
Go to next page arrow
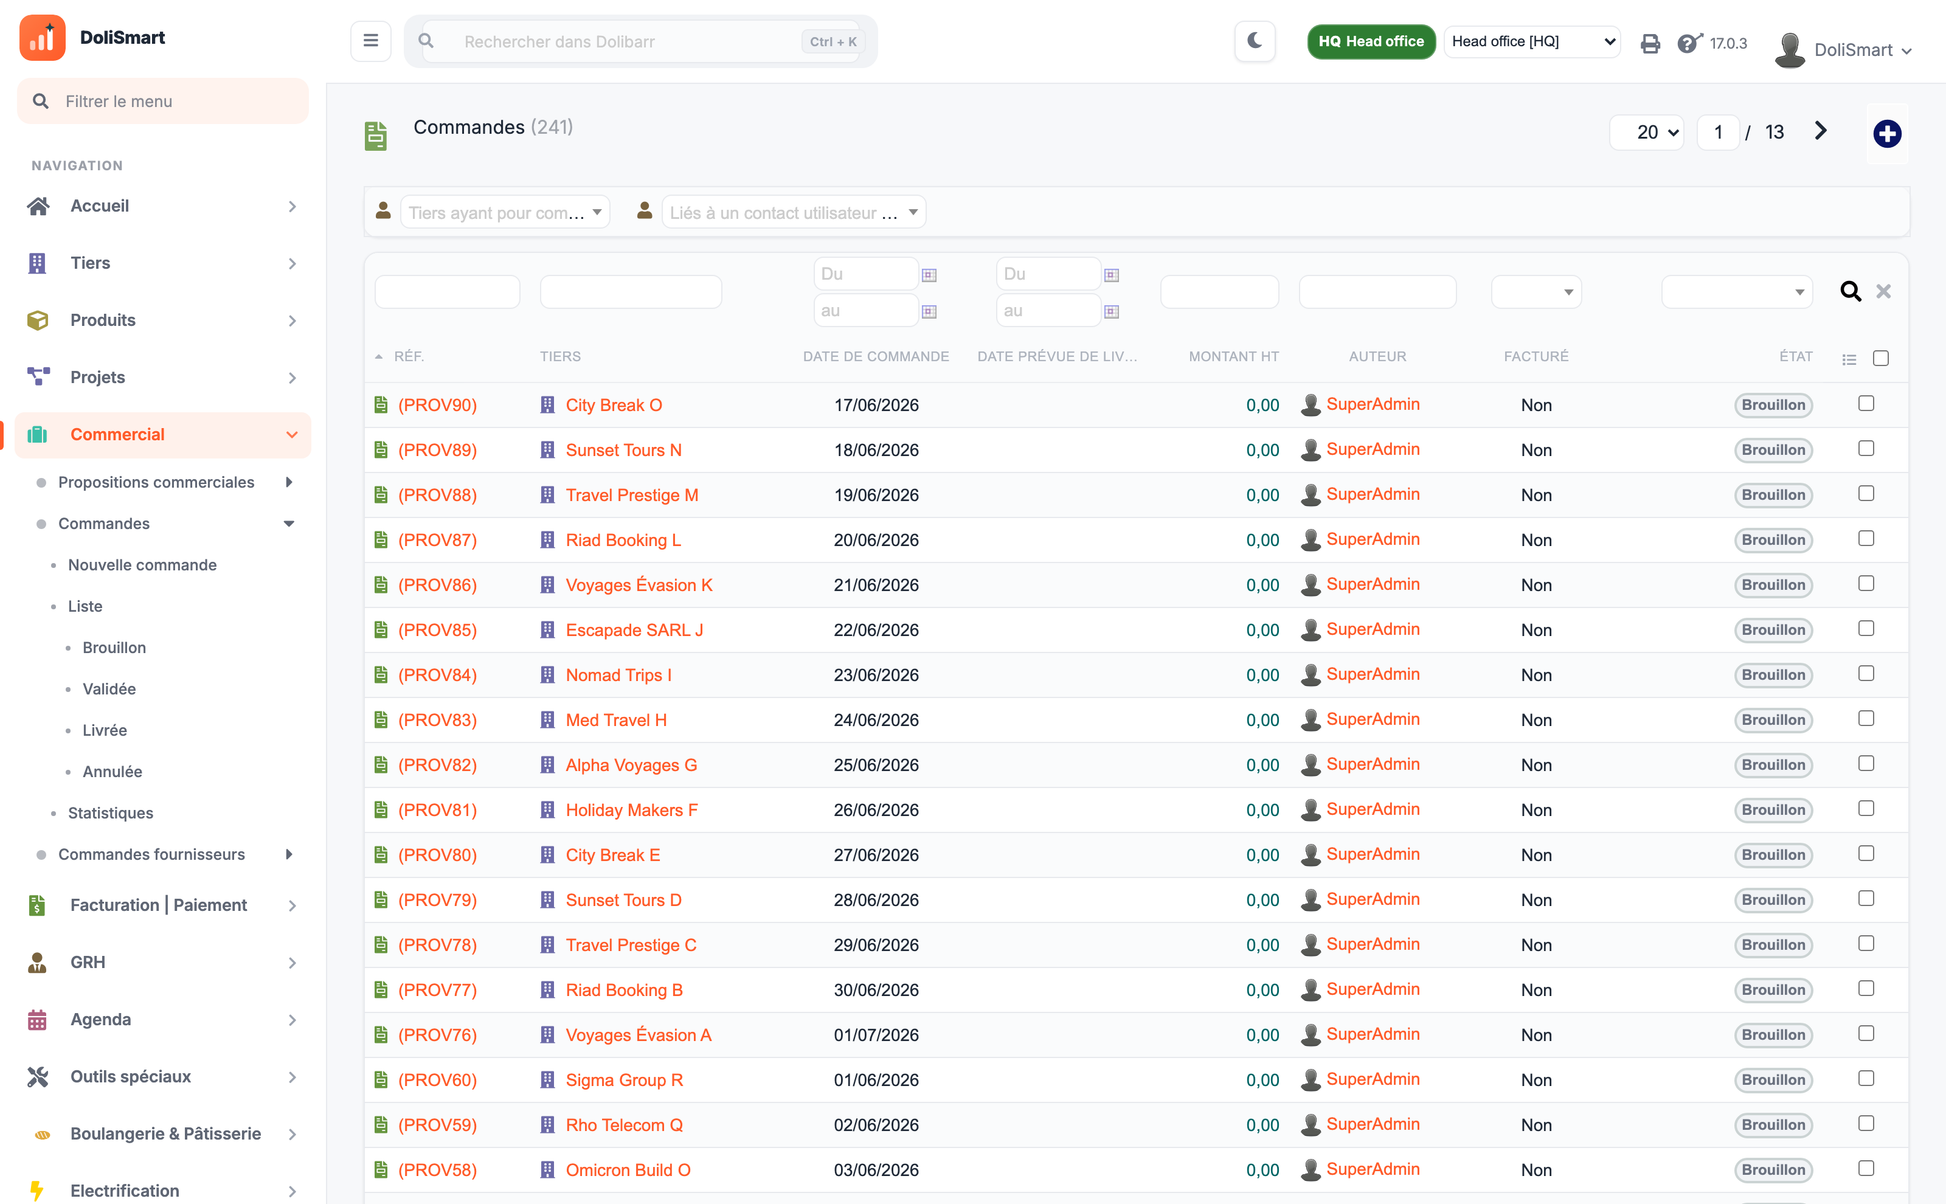click(1820, 131)
